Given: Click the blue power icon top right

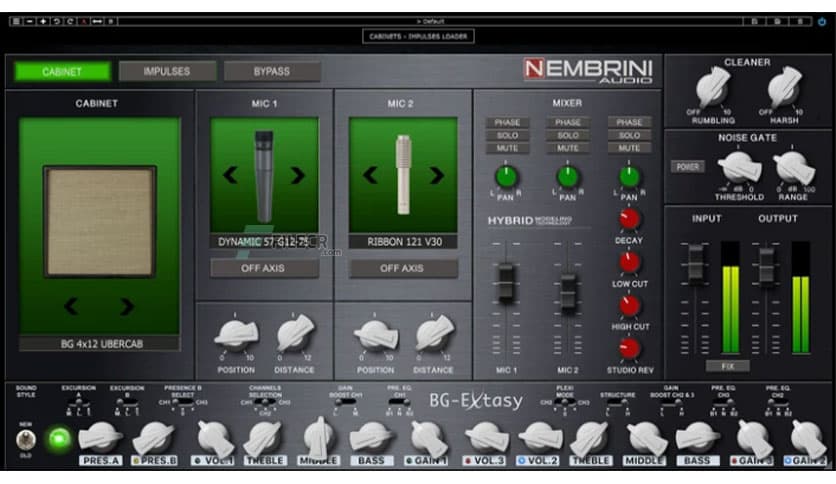Looking at the screenshot, I should click(x=822, y=21).
